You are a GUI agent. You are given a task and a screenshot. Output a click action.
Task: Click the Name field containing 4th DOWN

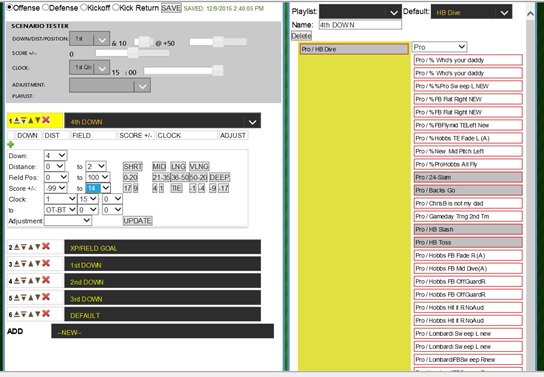point(360,25)
